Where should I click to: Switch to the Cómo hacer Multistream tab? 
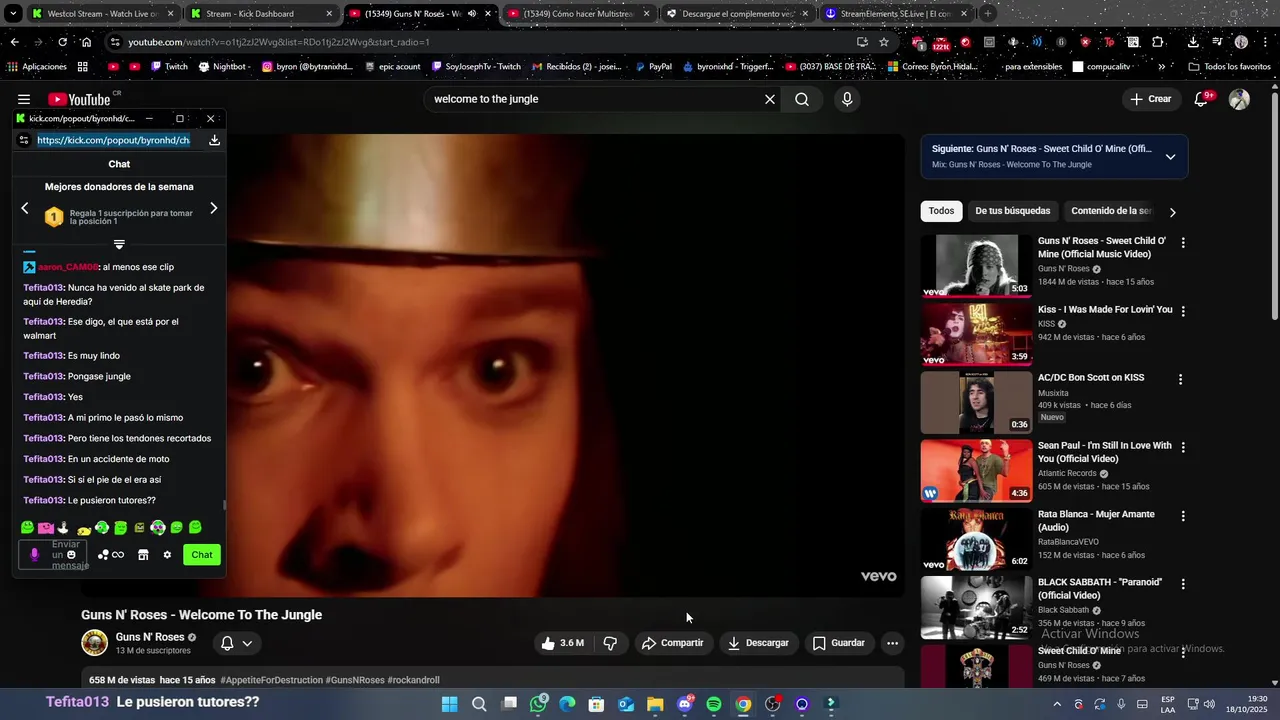(x=579, y=14)
